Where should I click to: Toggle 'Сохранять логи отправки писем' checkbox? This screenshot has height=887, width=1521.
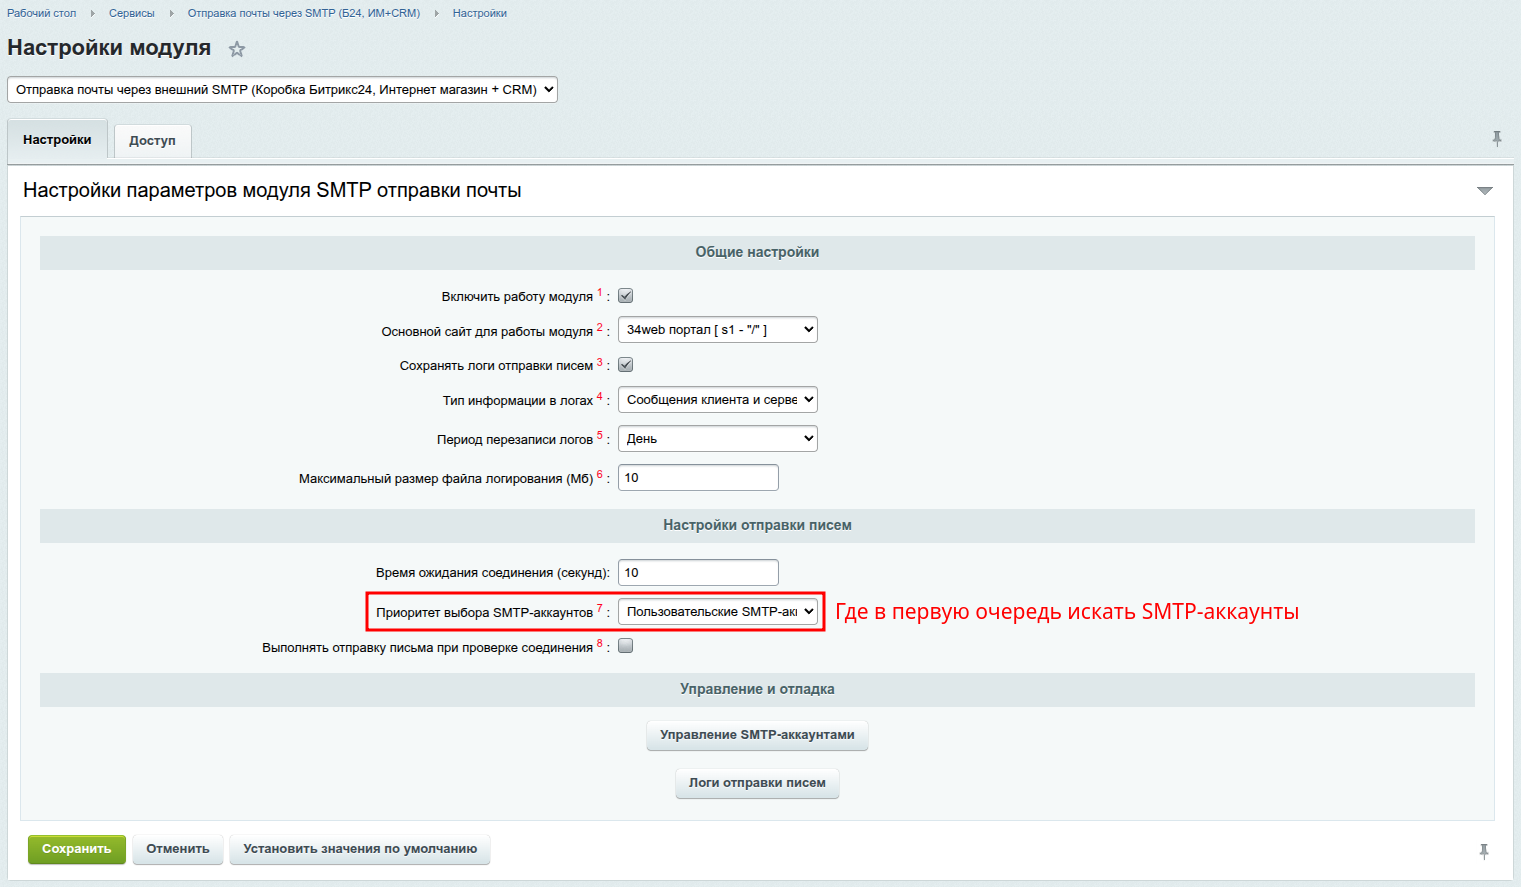626,365
